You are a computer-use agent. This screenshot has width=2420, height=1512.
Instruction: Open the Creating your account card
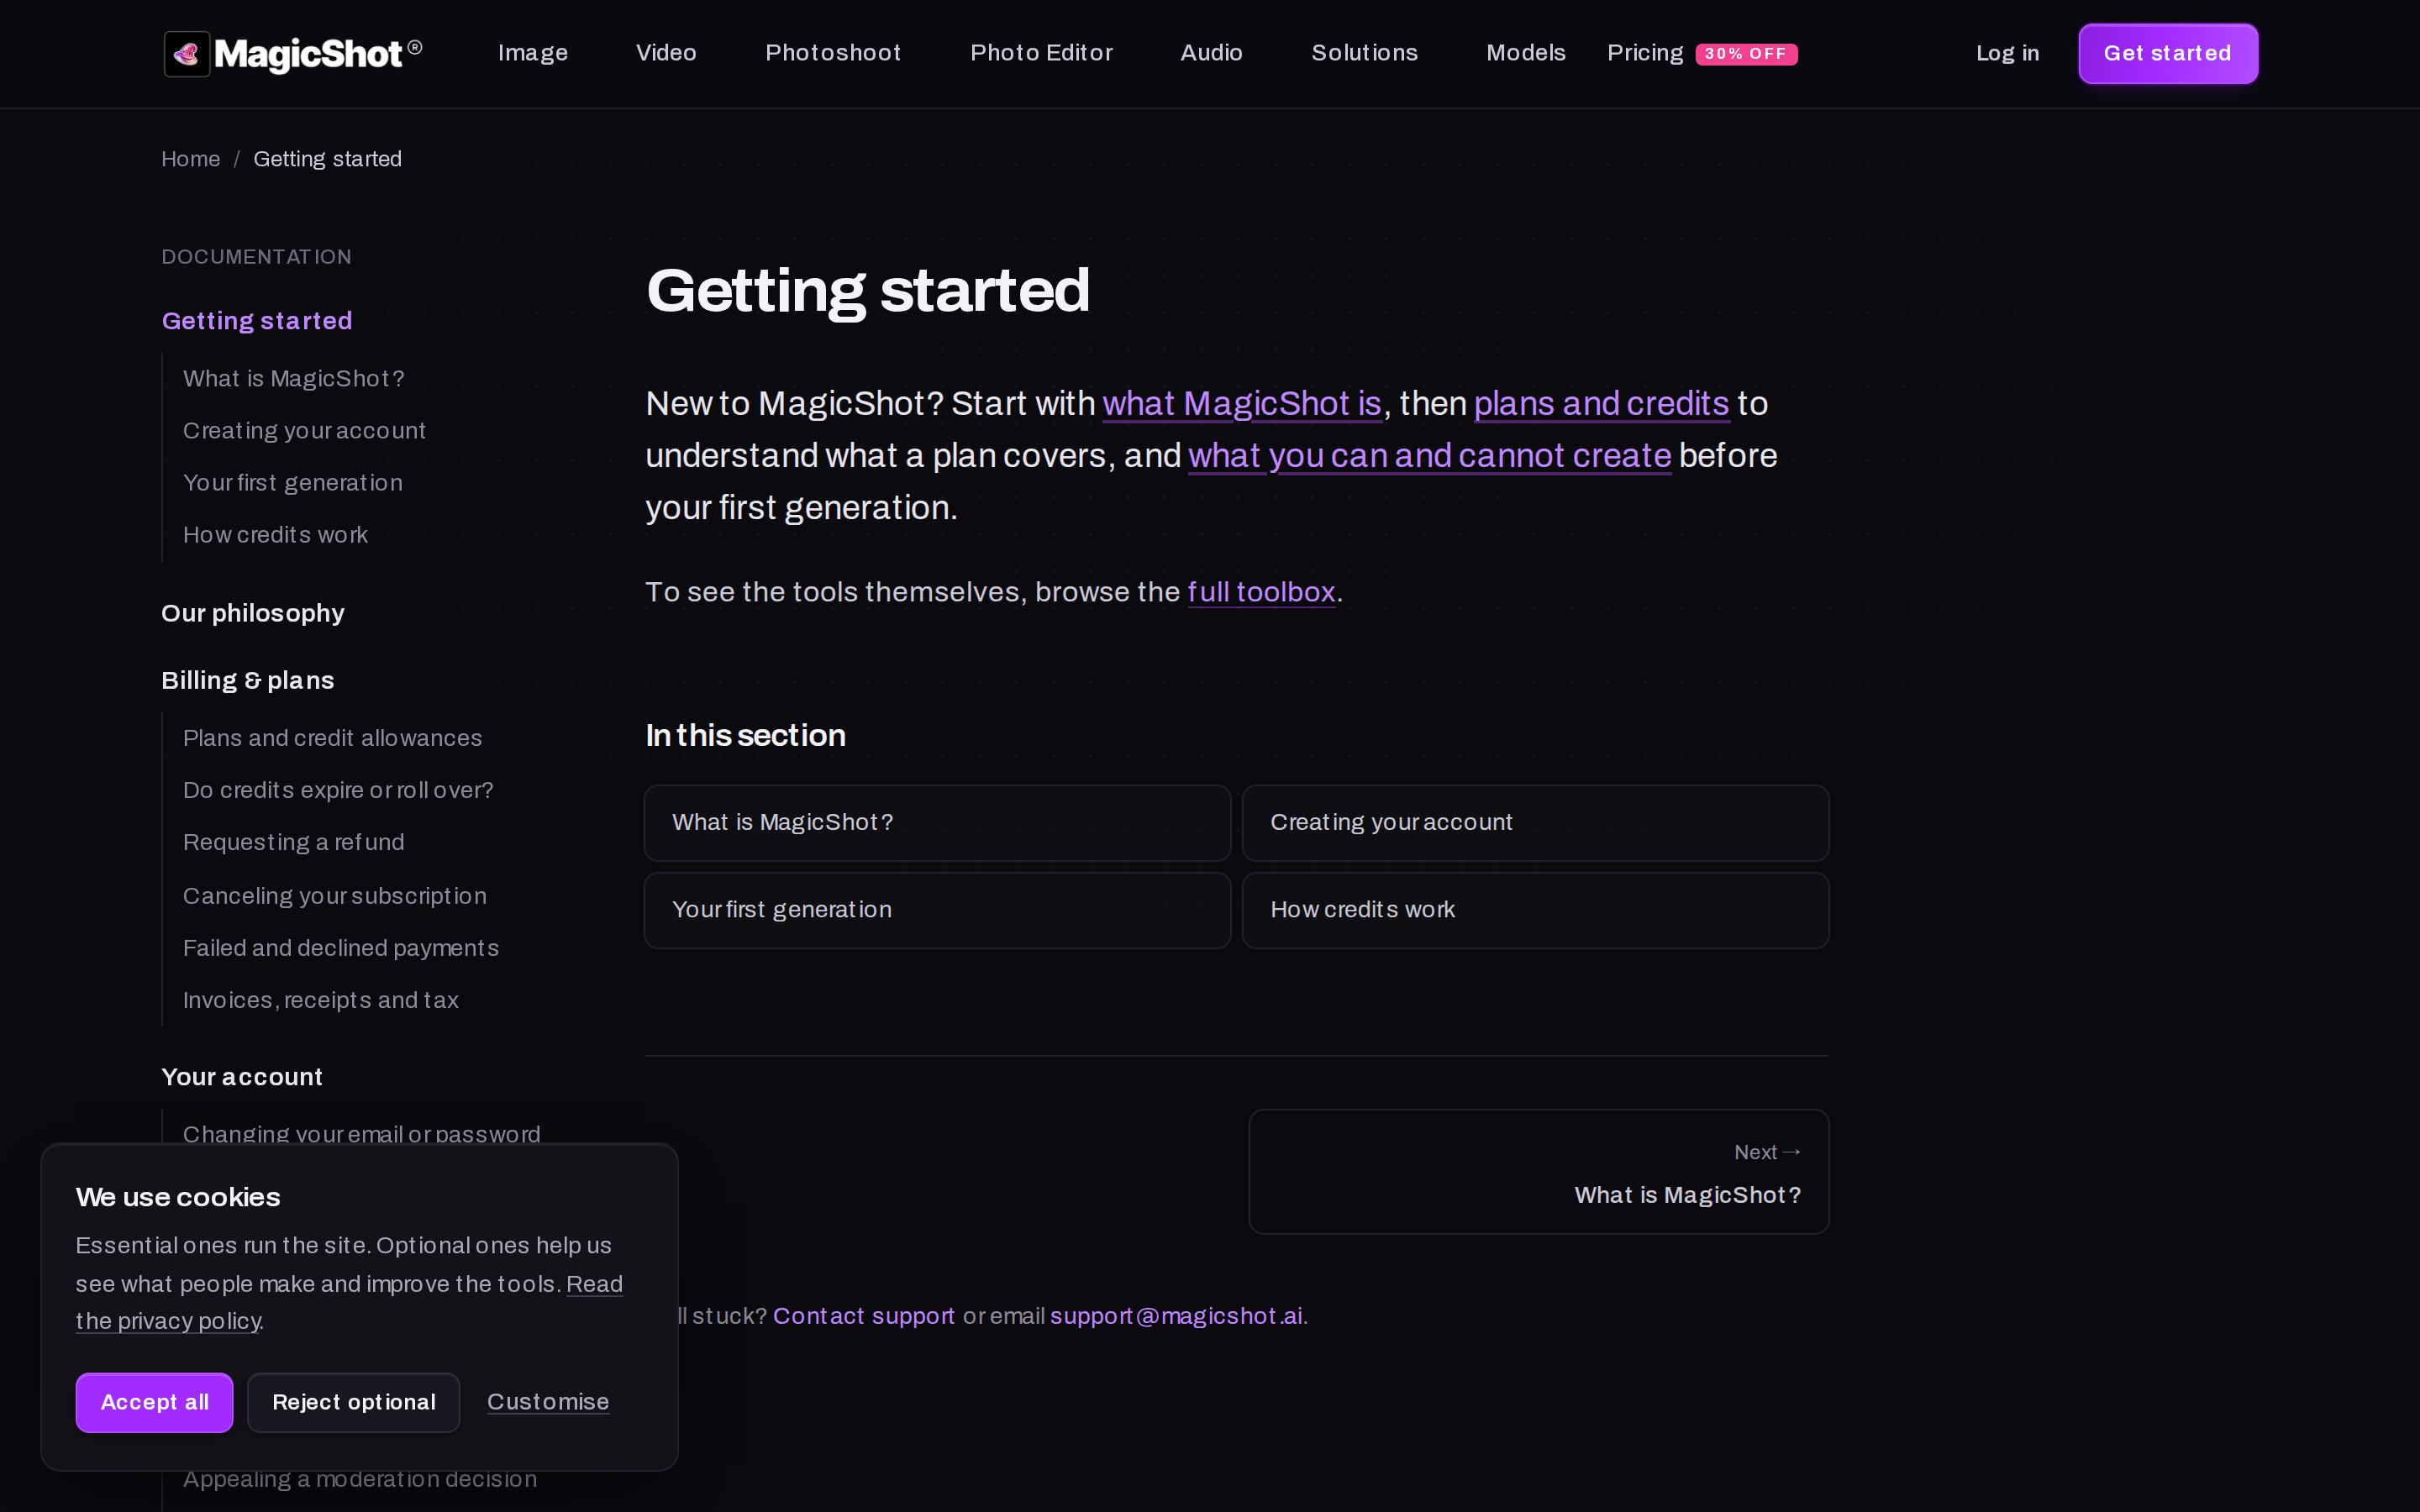[1535, 823]
